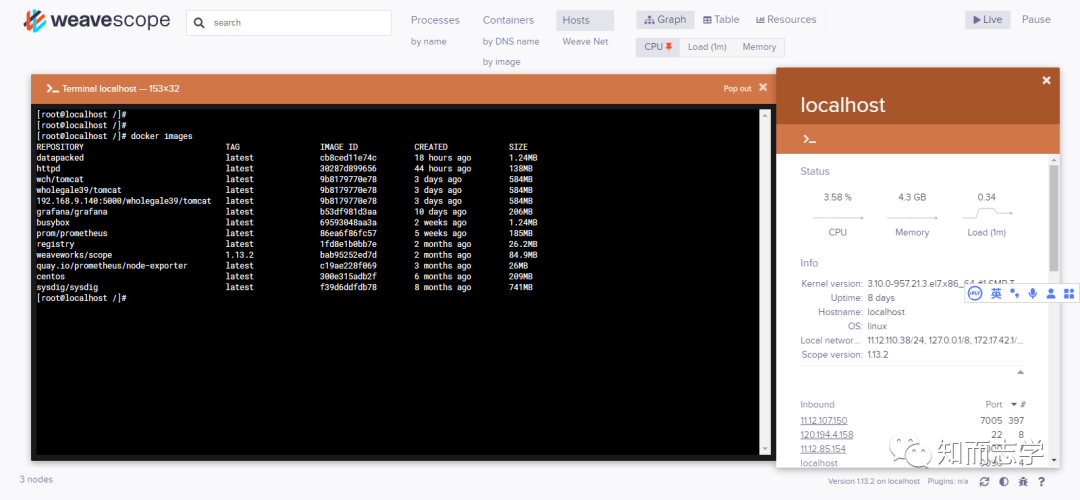Click the Resources bar chart icon
Screen dimensions: 1080x500
[760, 20]
